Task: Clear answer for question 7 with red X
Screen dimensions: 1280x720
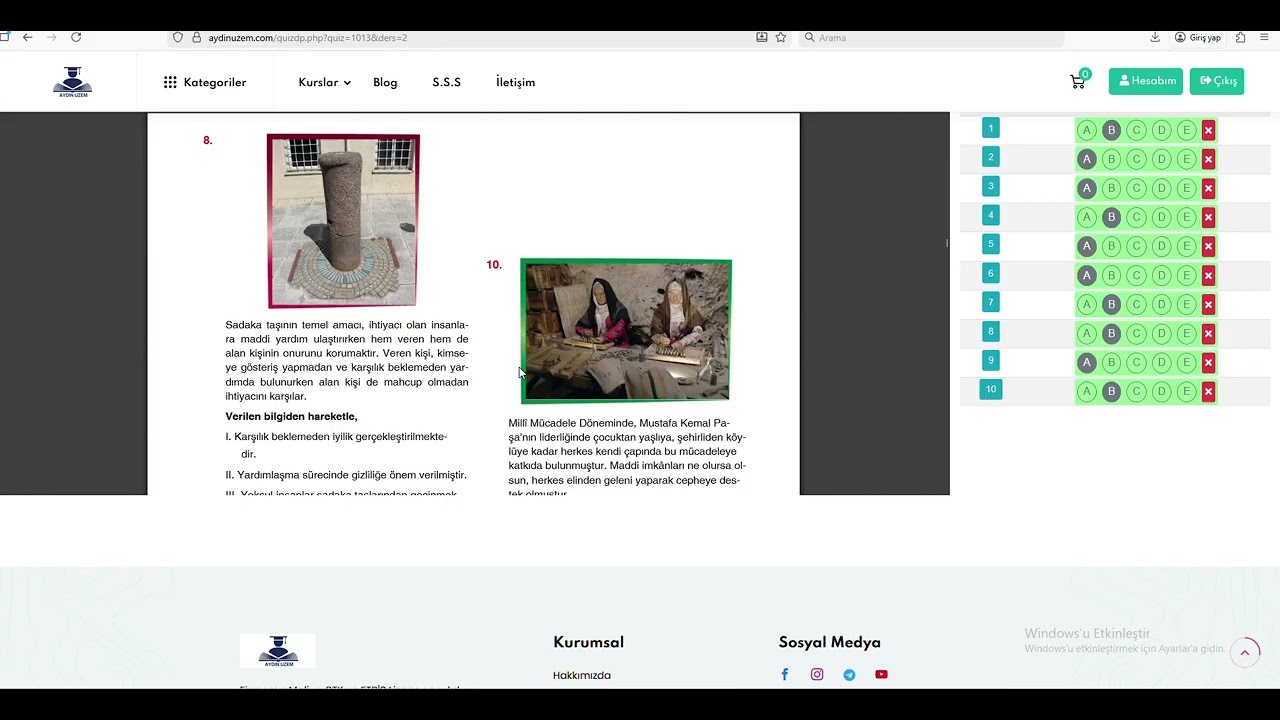Action: click(x=1208, y=304)
